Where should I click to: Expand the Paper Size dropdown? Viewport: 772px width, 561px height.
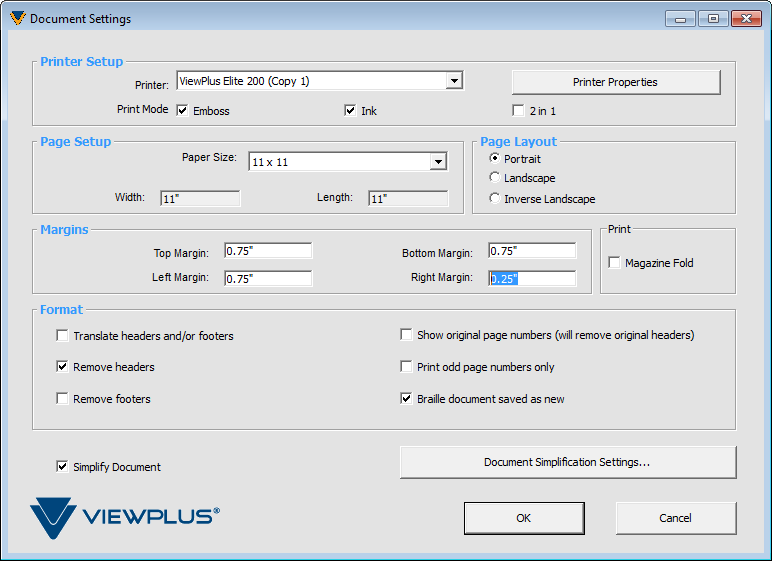[x=438, y=162]
